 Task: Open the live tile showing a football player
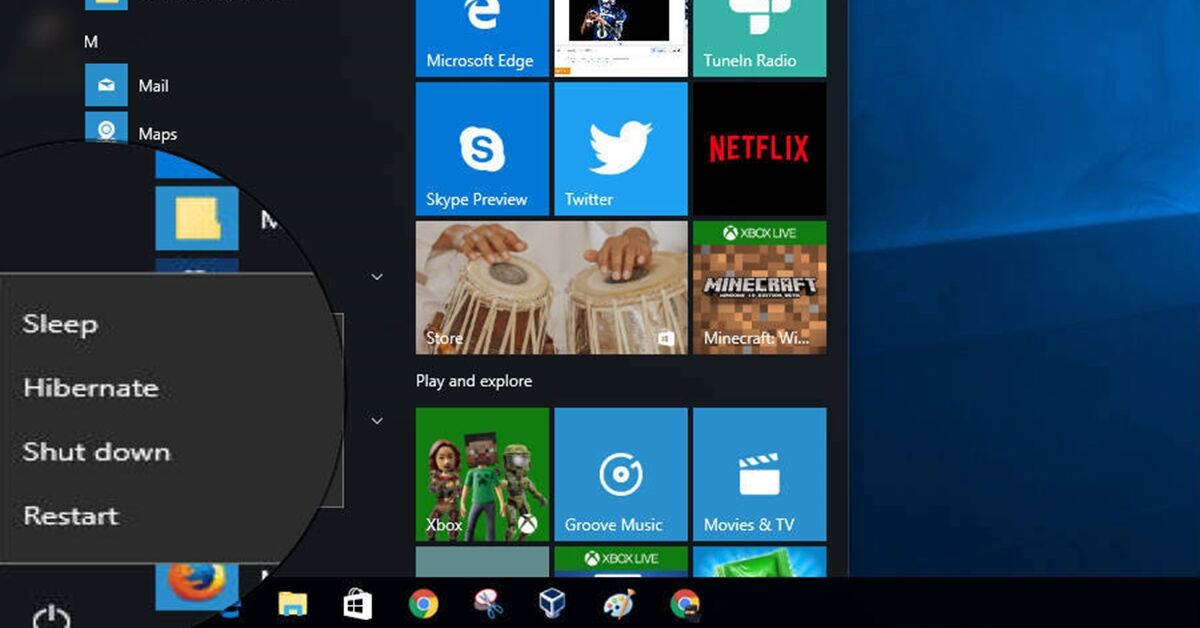point(621,38)
